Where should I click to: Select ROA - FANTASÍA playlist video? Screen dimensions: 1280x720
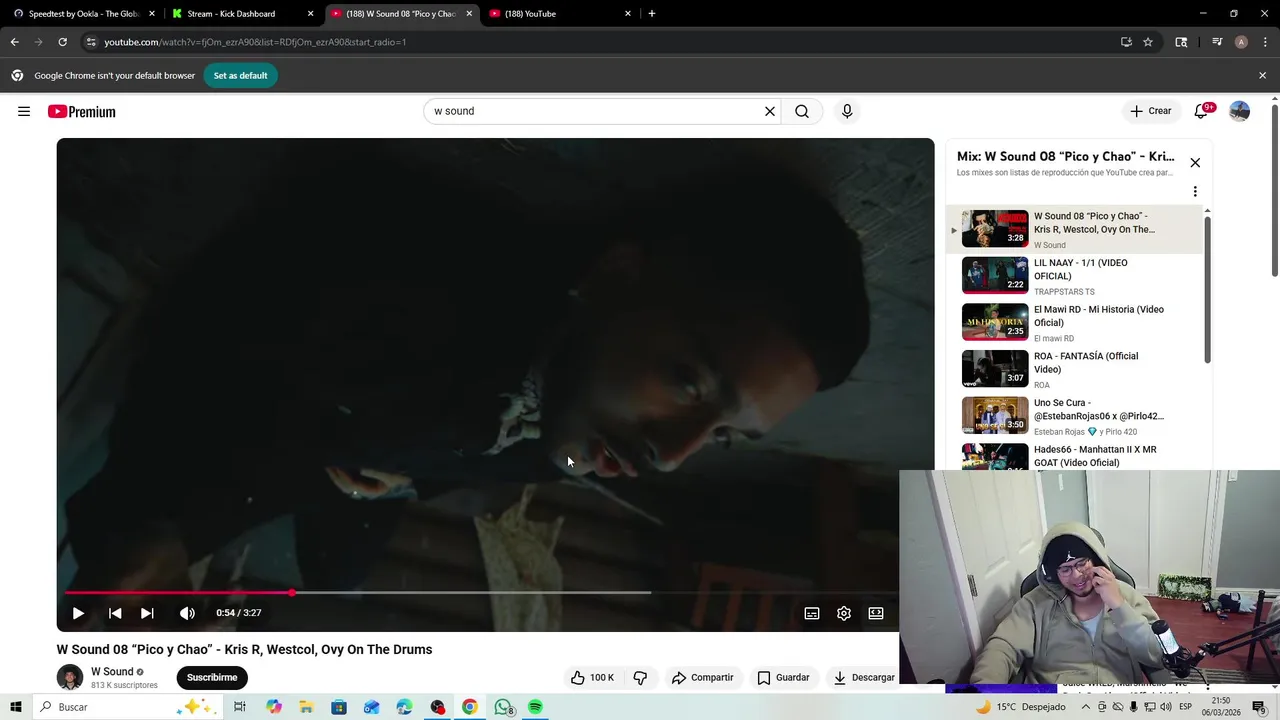(x=1074, y=369)
